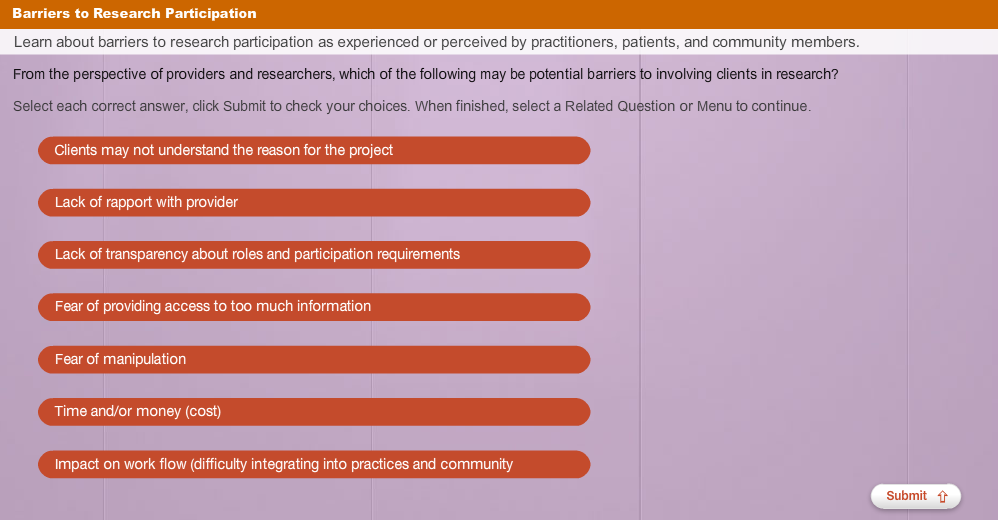Toggle the 'Fear of manipulation' answer
This screenshot has height=520, width=999.
click(x=314, y=359)
